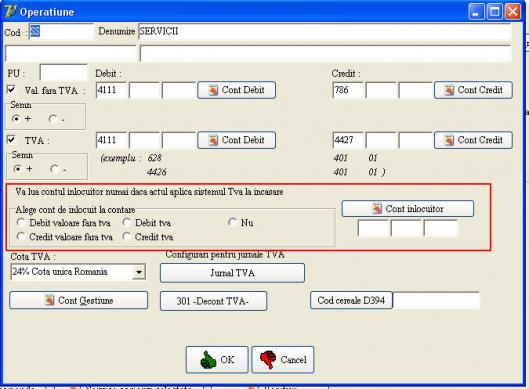
Task: Select the plus sign radio under TVA Semn
Action: coord(17,168)
